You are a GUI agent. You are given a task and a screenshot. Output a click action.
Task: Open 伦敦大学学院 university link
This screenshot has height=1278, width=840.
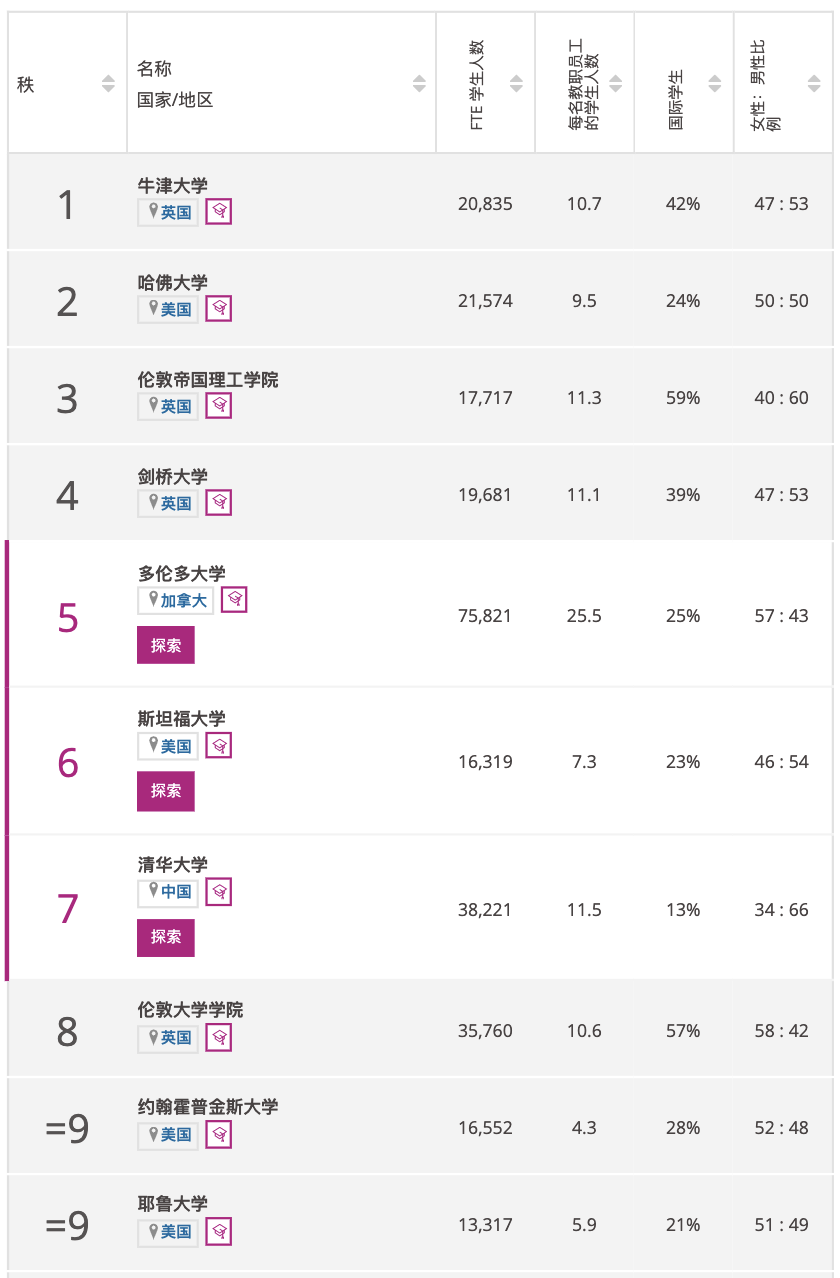[x=190, y=1010]
